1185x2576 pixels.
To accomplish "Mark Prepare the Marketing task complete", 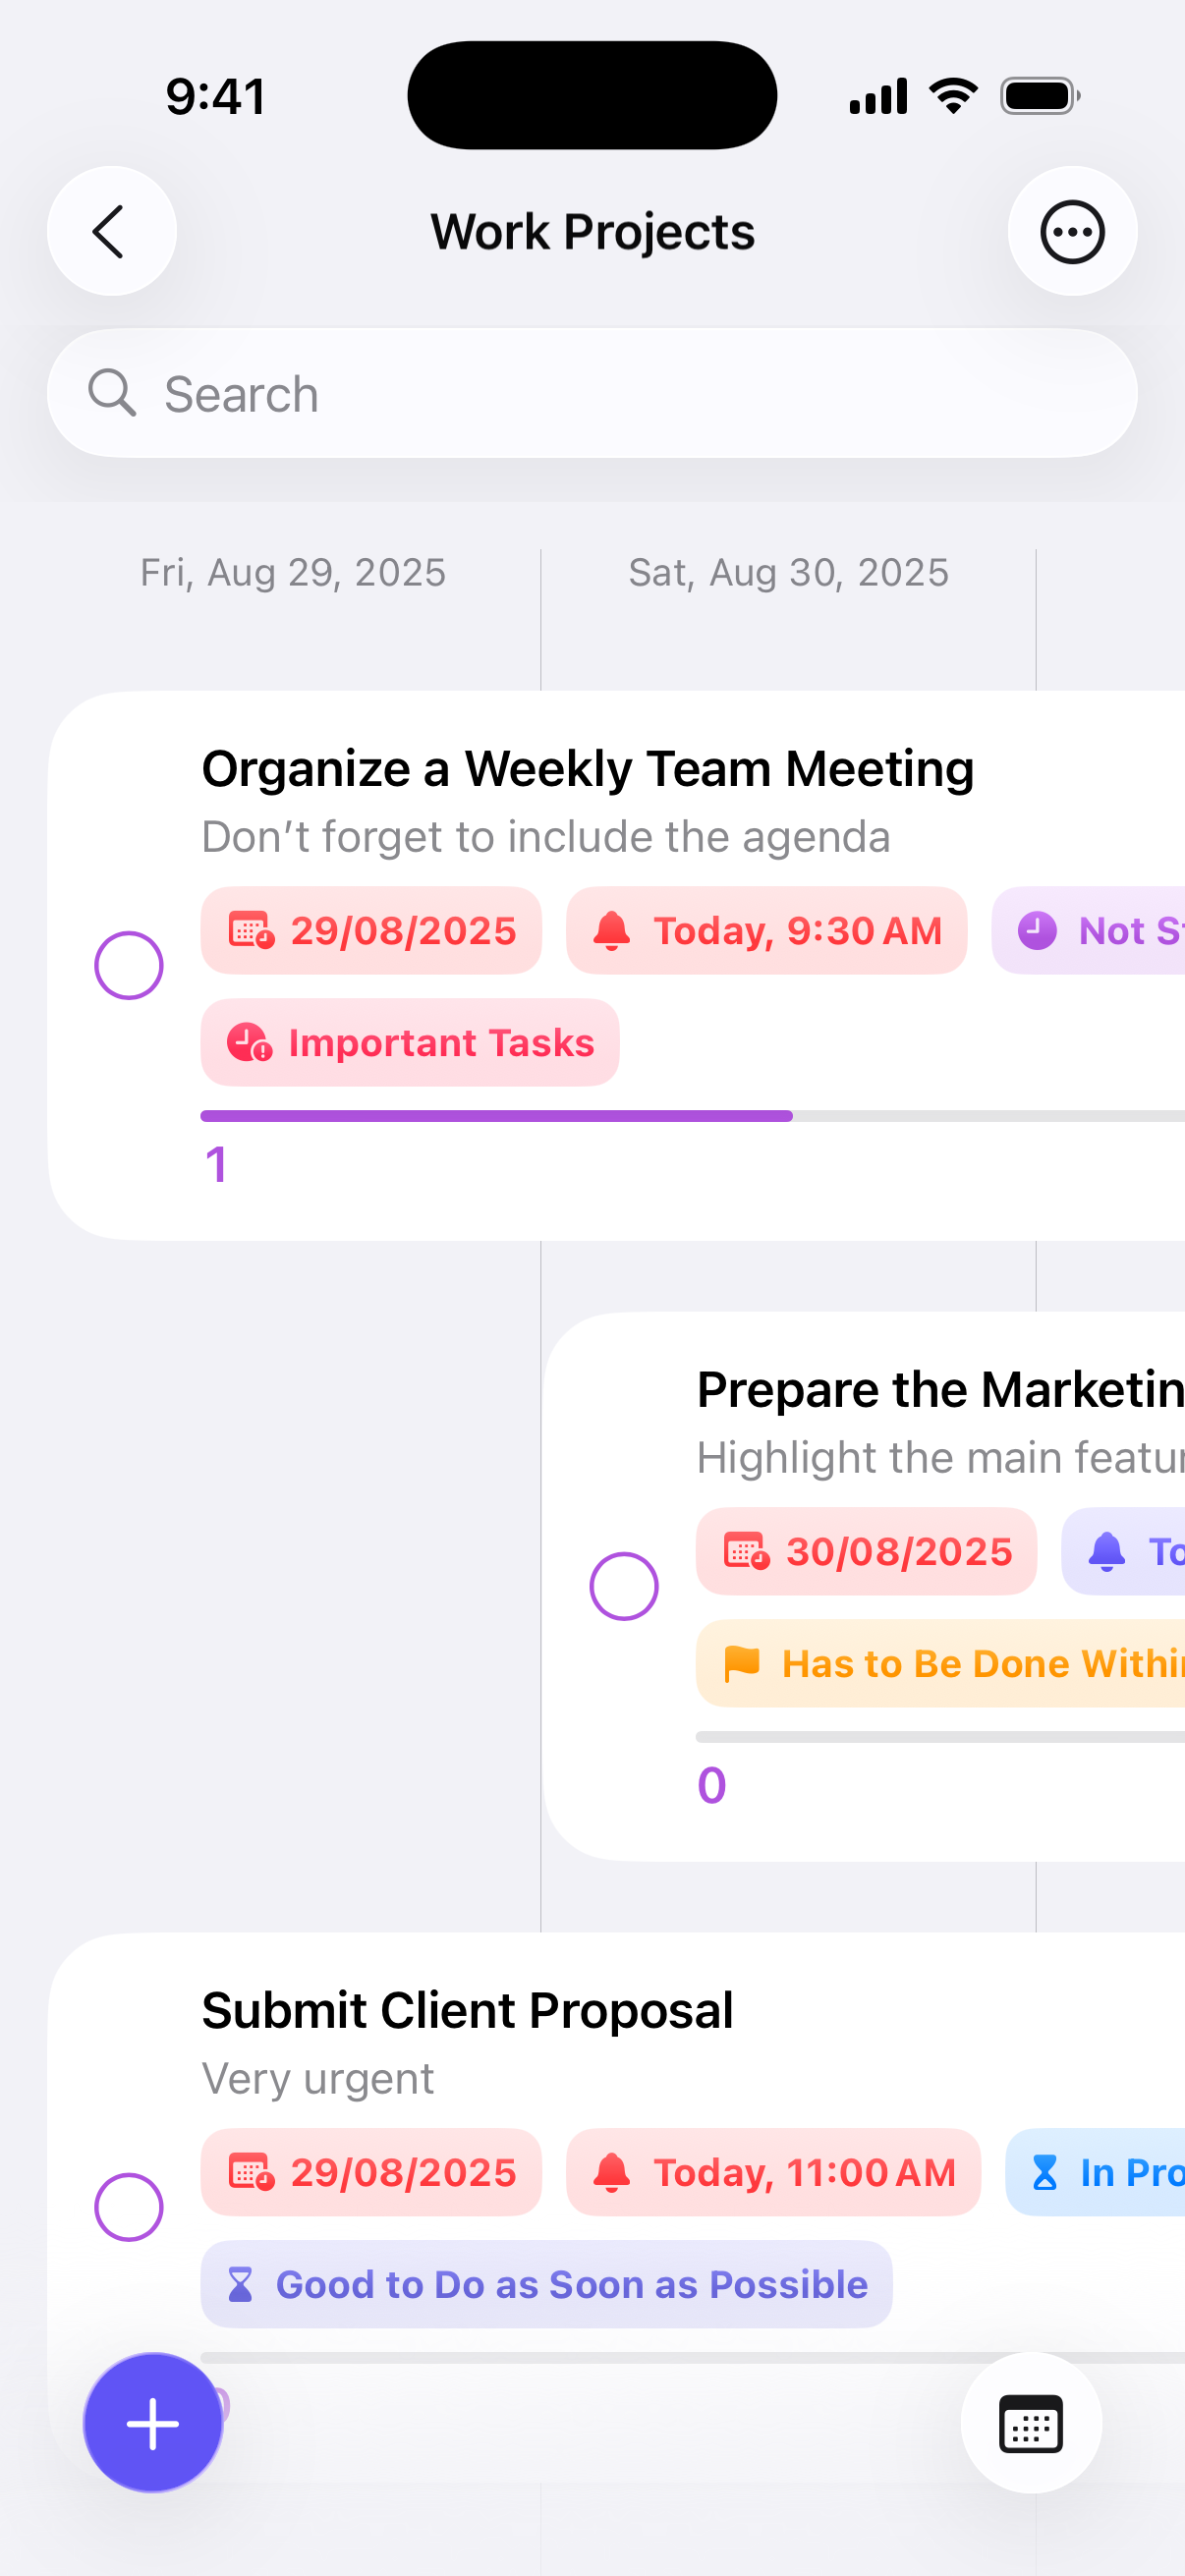I will click(624, 1585).
